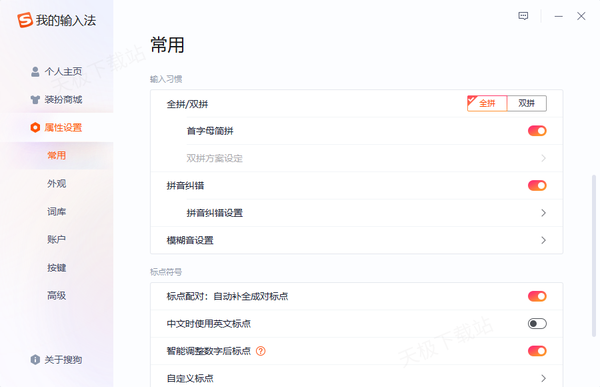Screen dimensions: 600x387
Task: Expand 双拼方案设定 chevron
Action: point(543,158)
